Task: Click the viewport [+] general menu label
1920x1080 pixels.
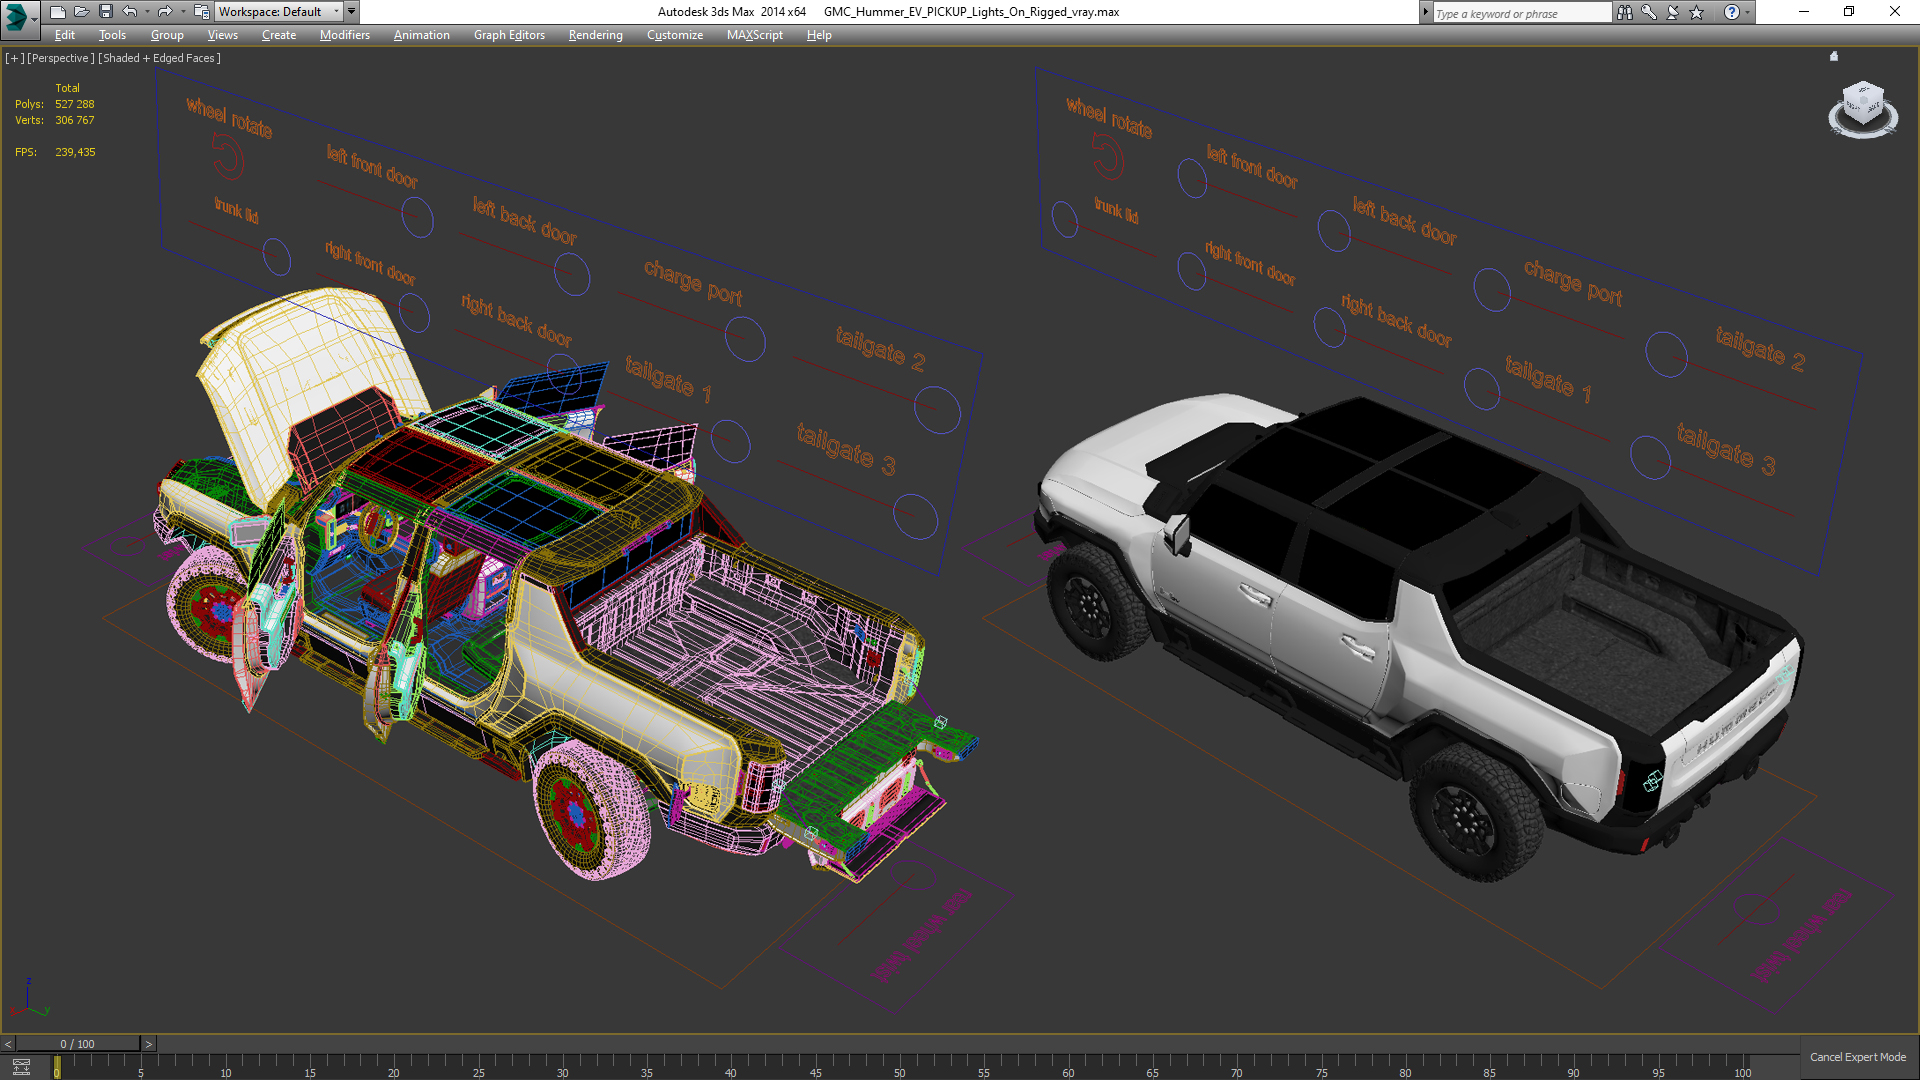Action: [14, 58]
